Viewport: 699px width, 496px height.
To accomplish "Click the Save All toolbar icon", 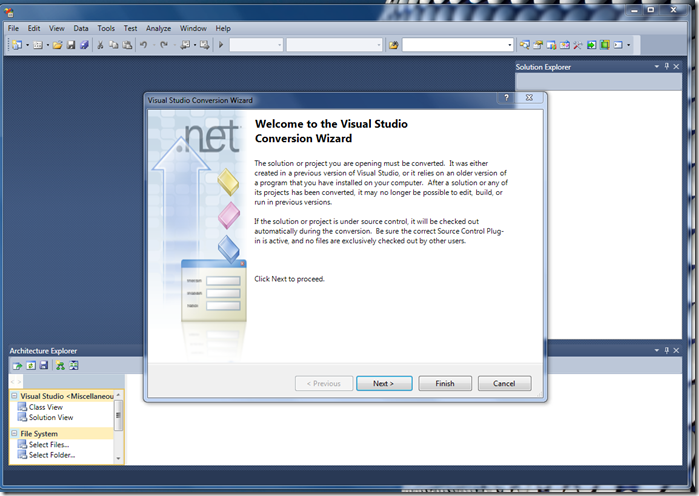I will click(x=84, y=45).
